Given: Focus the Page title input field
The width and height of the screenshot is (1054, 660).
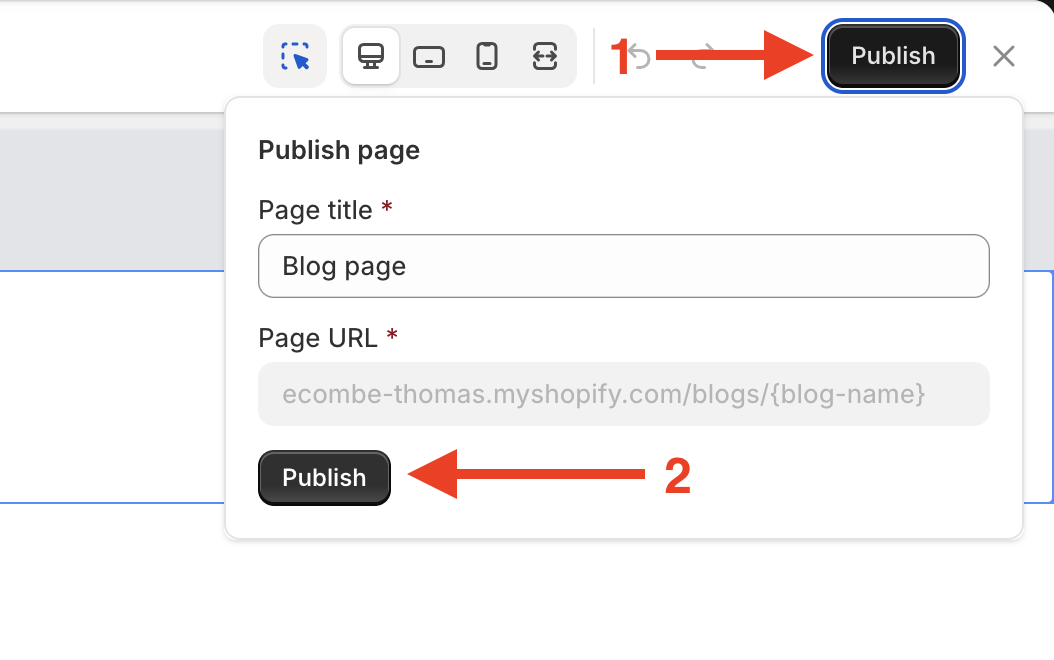Looking at the screenshot, I should coord(623,266).
